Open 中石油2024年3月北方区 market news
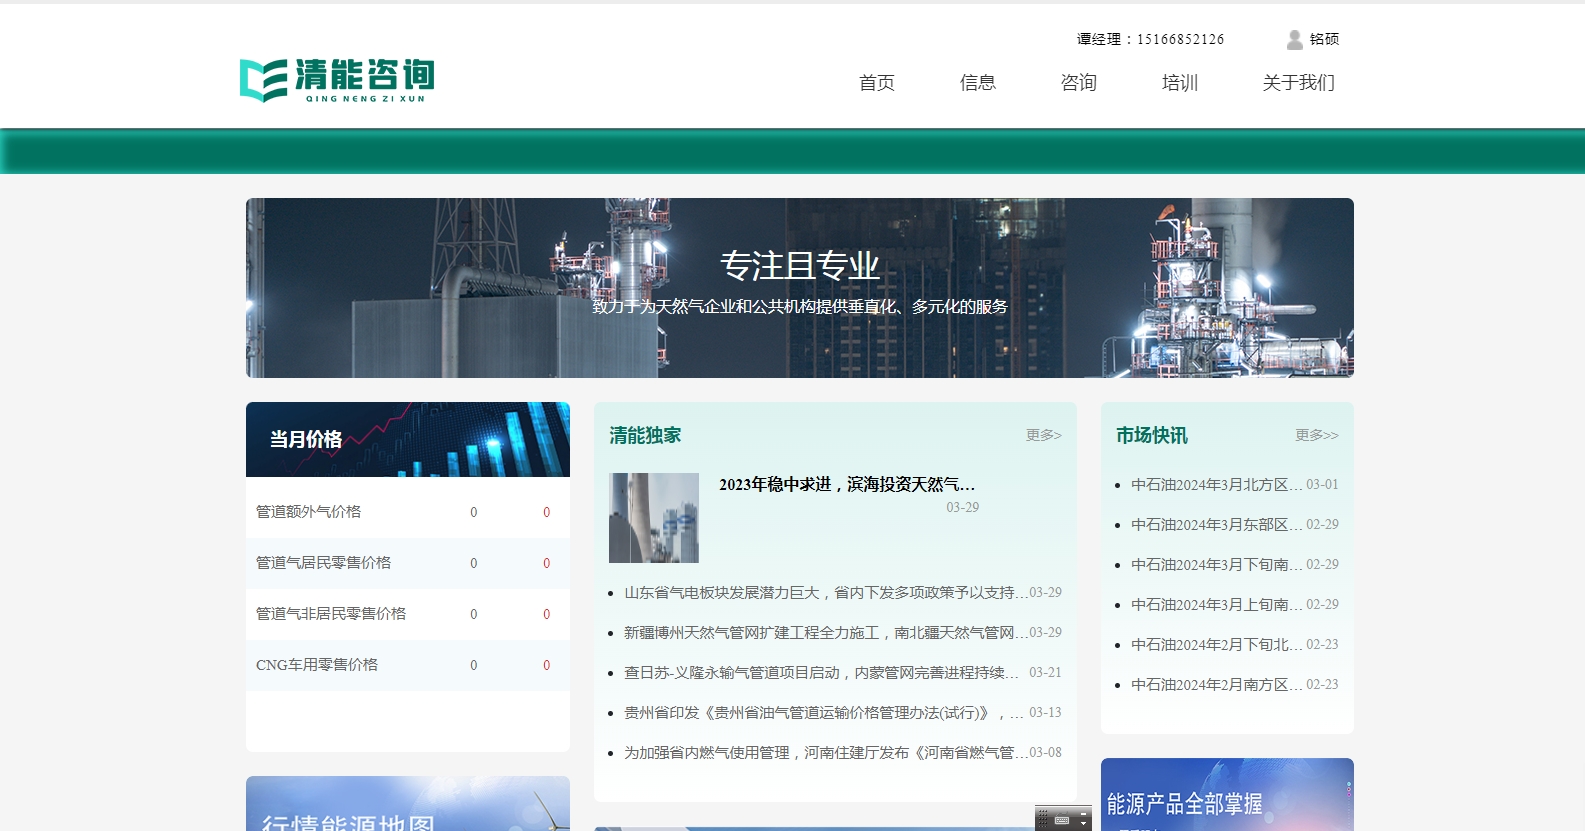This screenshot has width=1585, height=831. [1216, 485]
